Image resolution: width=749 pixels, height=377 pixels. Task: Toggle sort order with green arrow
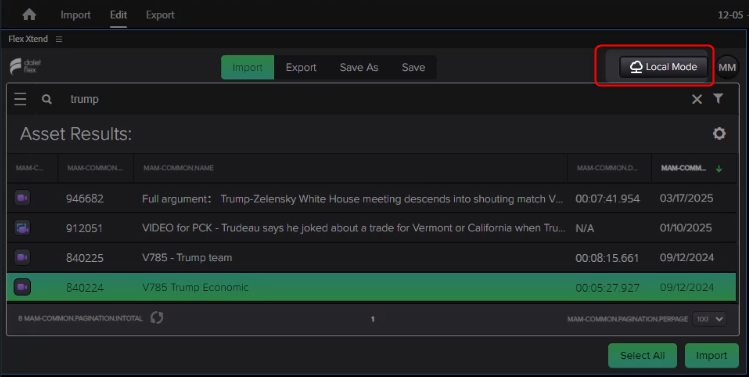coord(719,168)
